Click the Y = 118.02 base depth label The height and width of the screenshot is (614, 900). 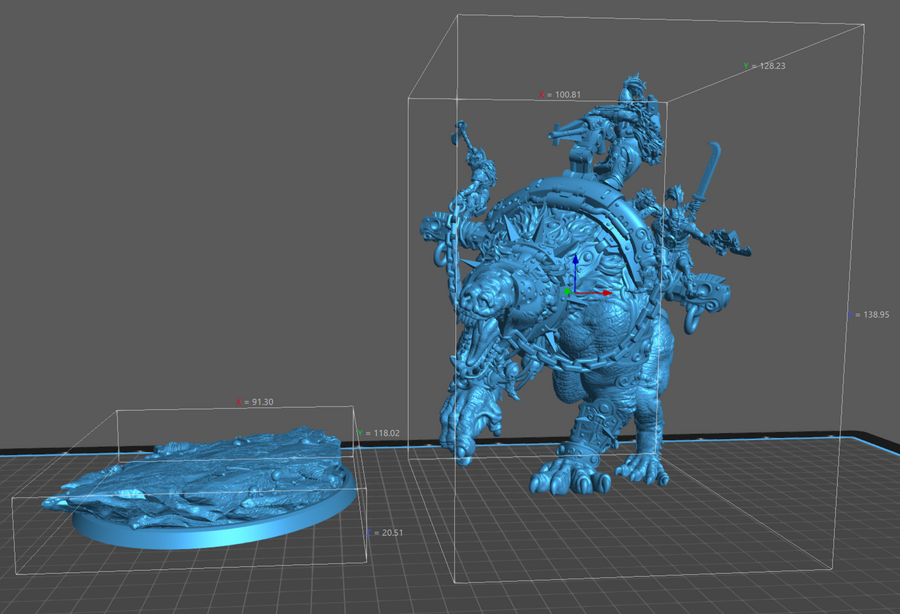(x=378, y=433)
